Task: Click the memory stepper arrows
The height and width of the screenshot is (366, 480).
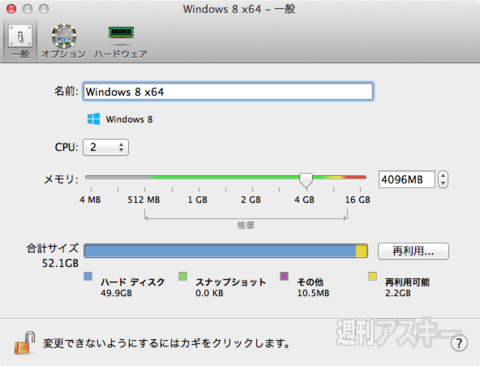Action: click(443, 180)
